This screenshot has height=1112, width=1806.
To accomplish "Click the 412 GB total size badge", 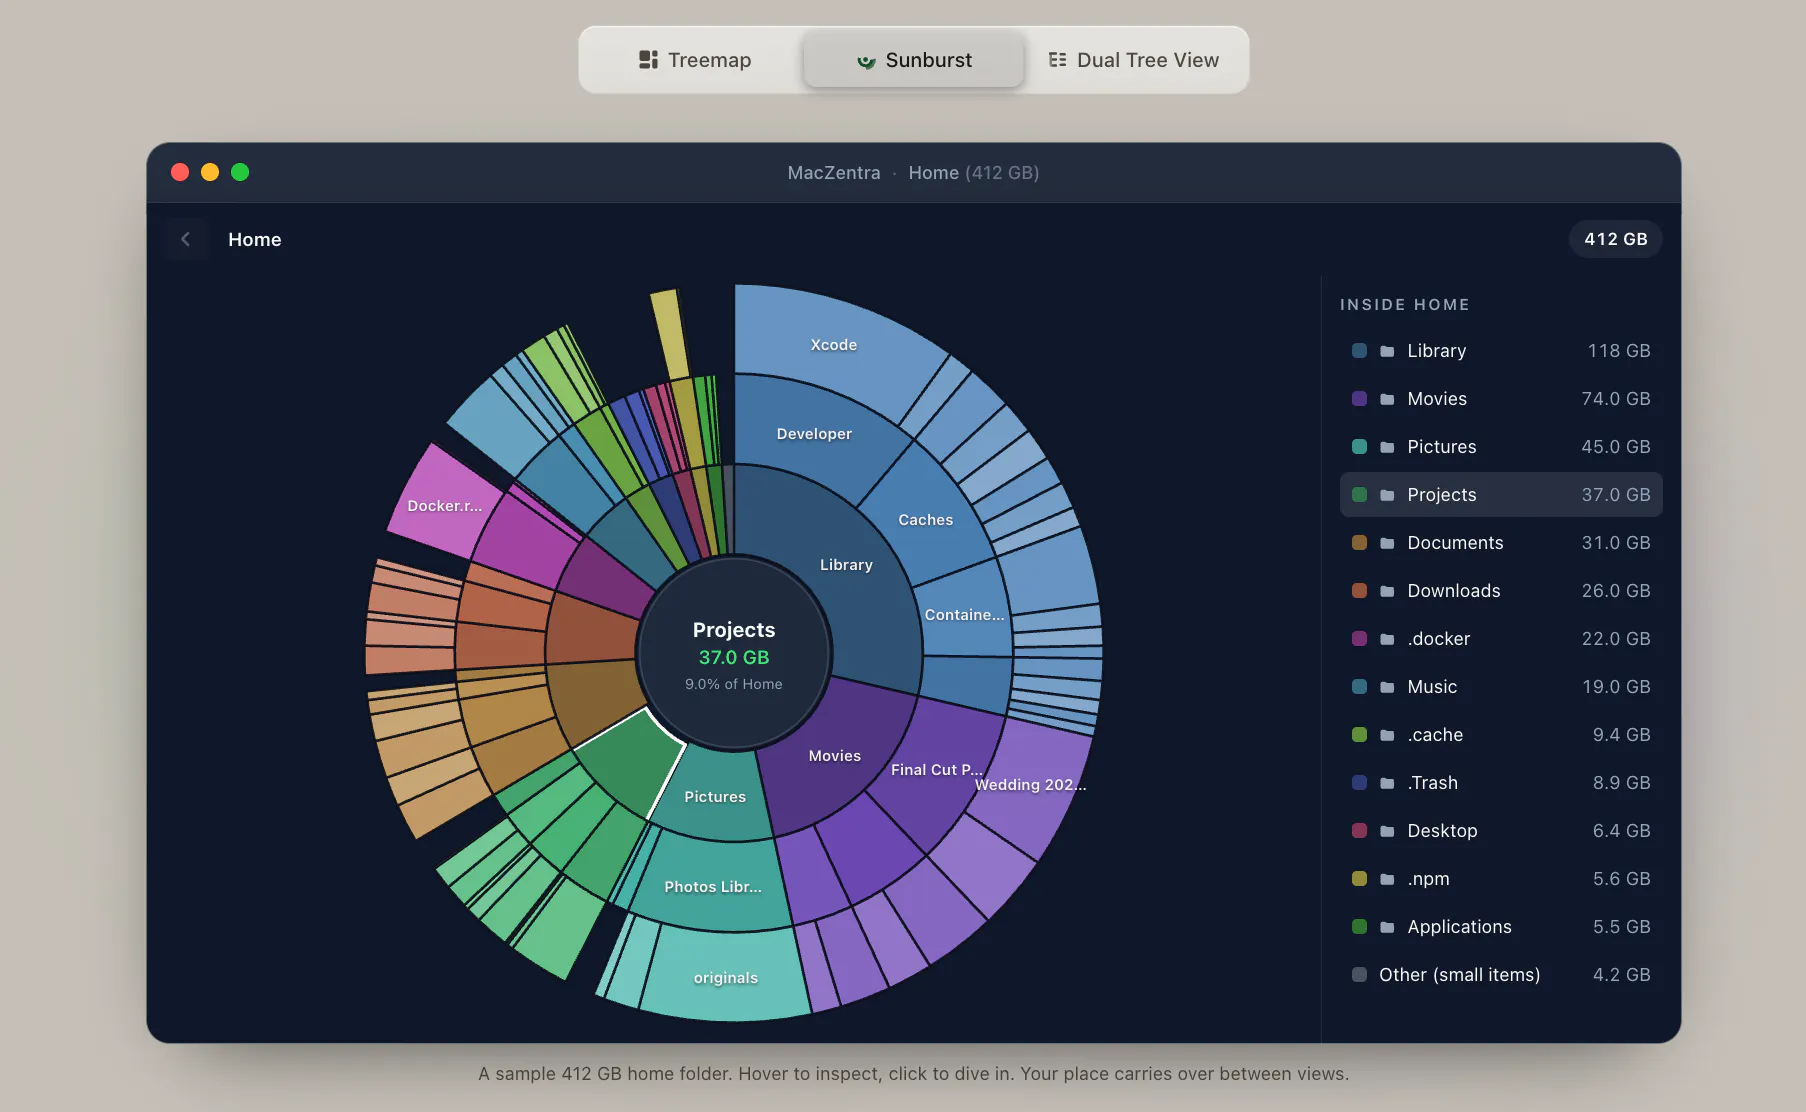I will coord(1615,239).
